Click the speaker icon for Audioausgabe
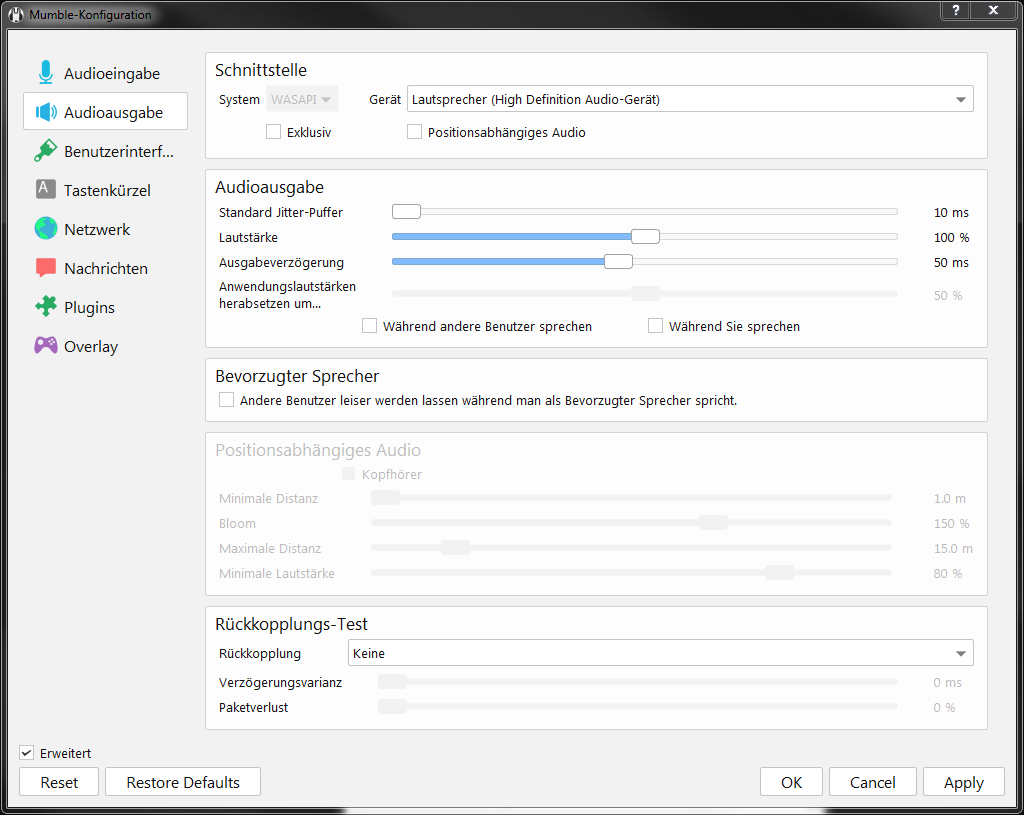This screenshot has width=1024, height=815. coord(46,112)
